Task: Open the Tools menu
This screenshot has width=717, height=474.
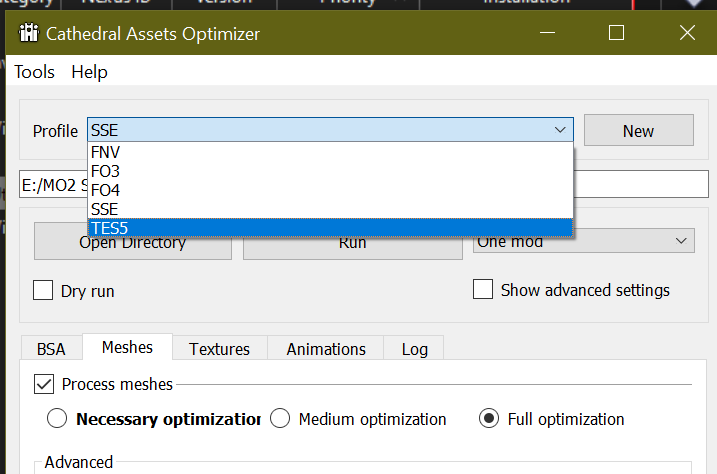Action: coord(34,72)
